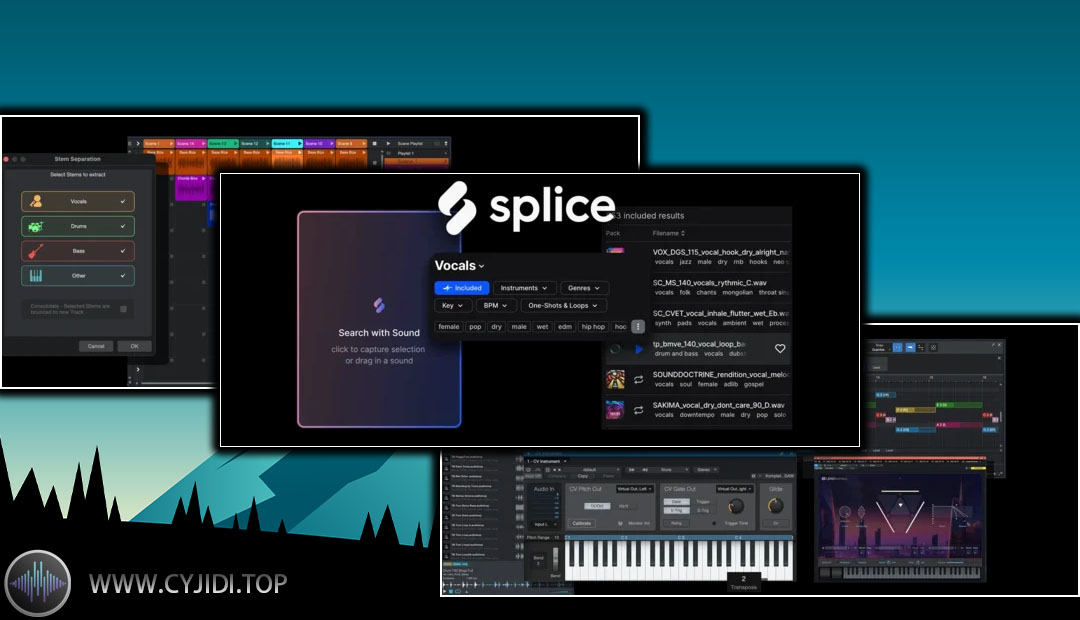Open the Input L dropdown under Audio In

click(x=544, y=525)
